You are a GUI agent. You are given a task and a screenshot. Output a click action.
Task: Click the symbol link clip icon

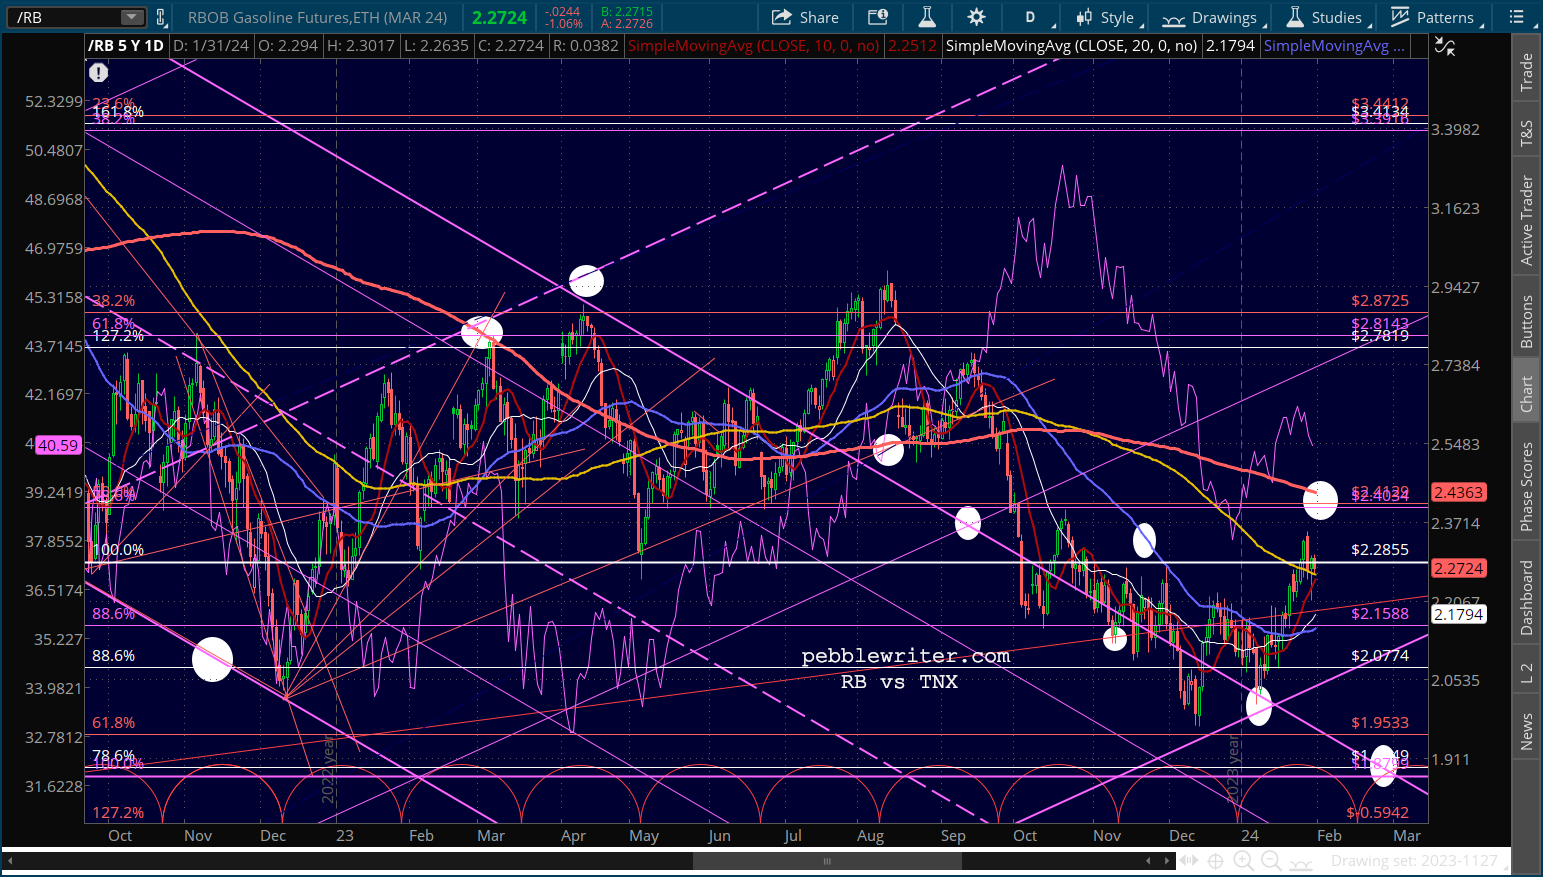tap(160, 17)
